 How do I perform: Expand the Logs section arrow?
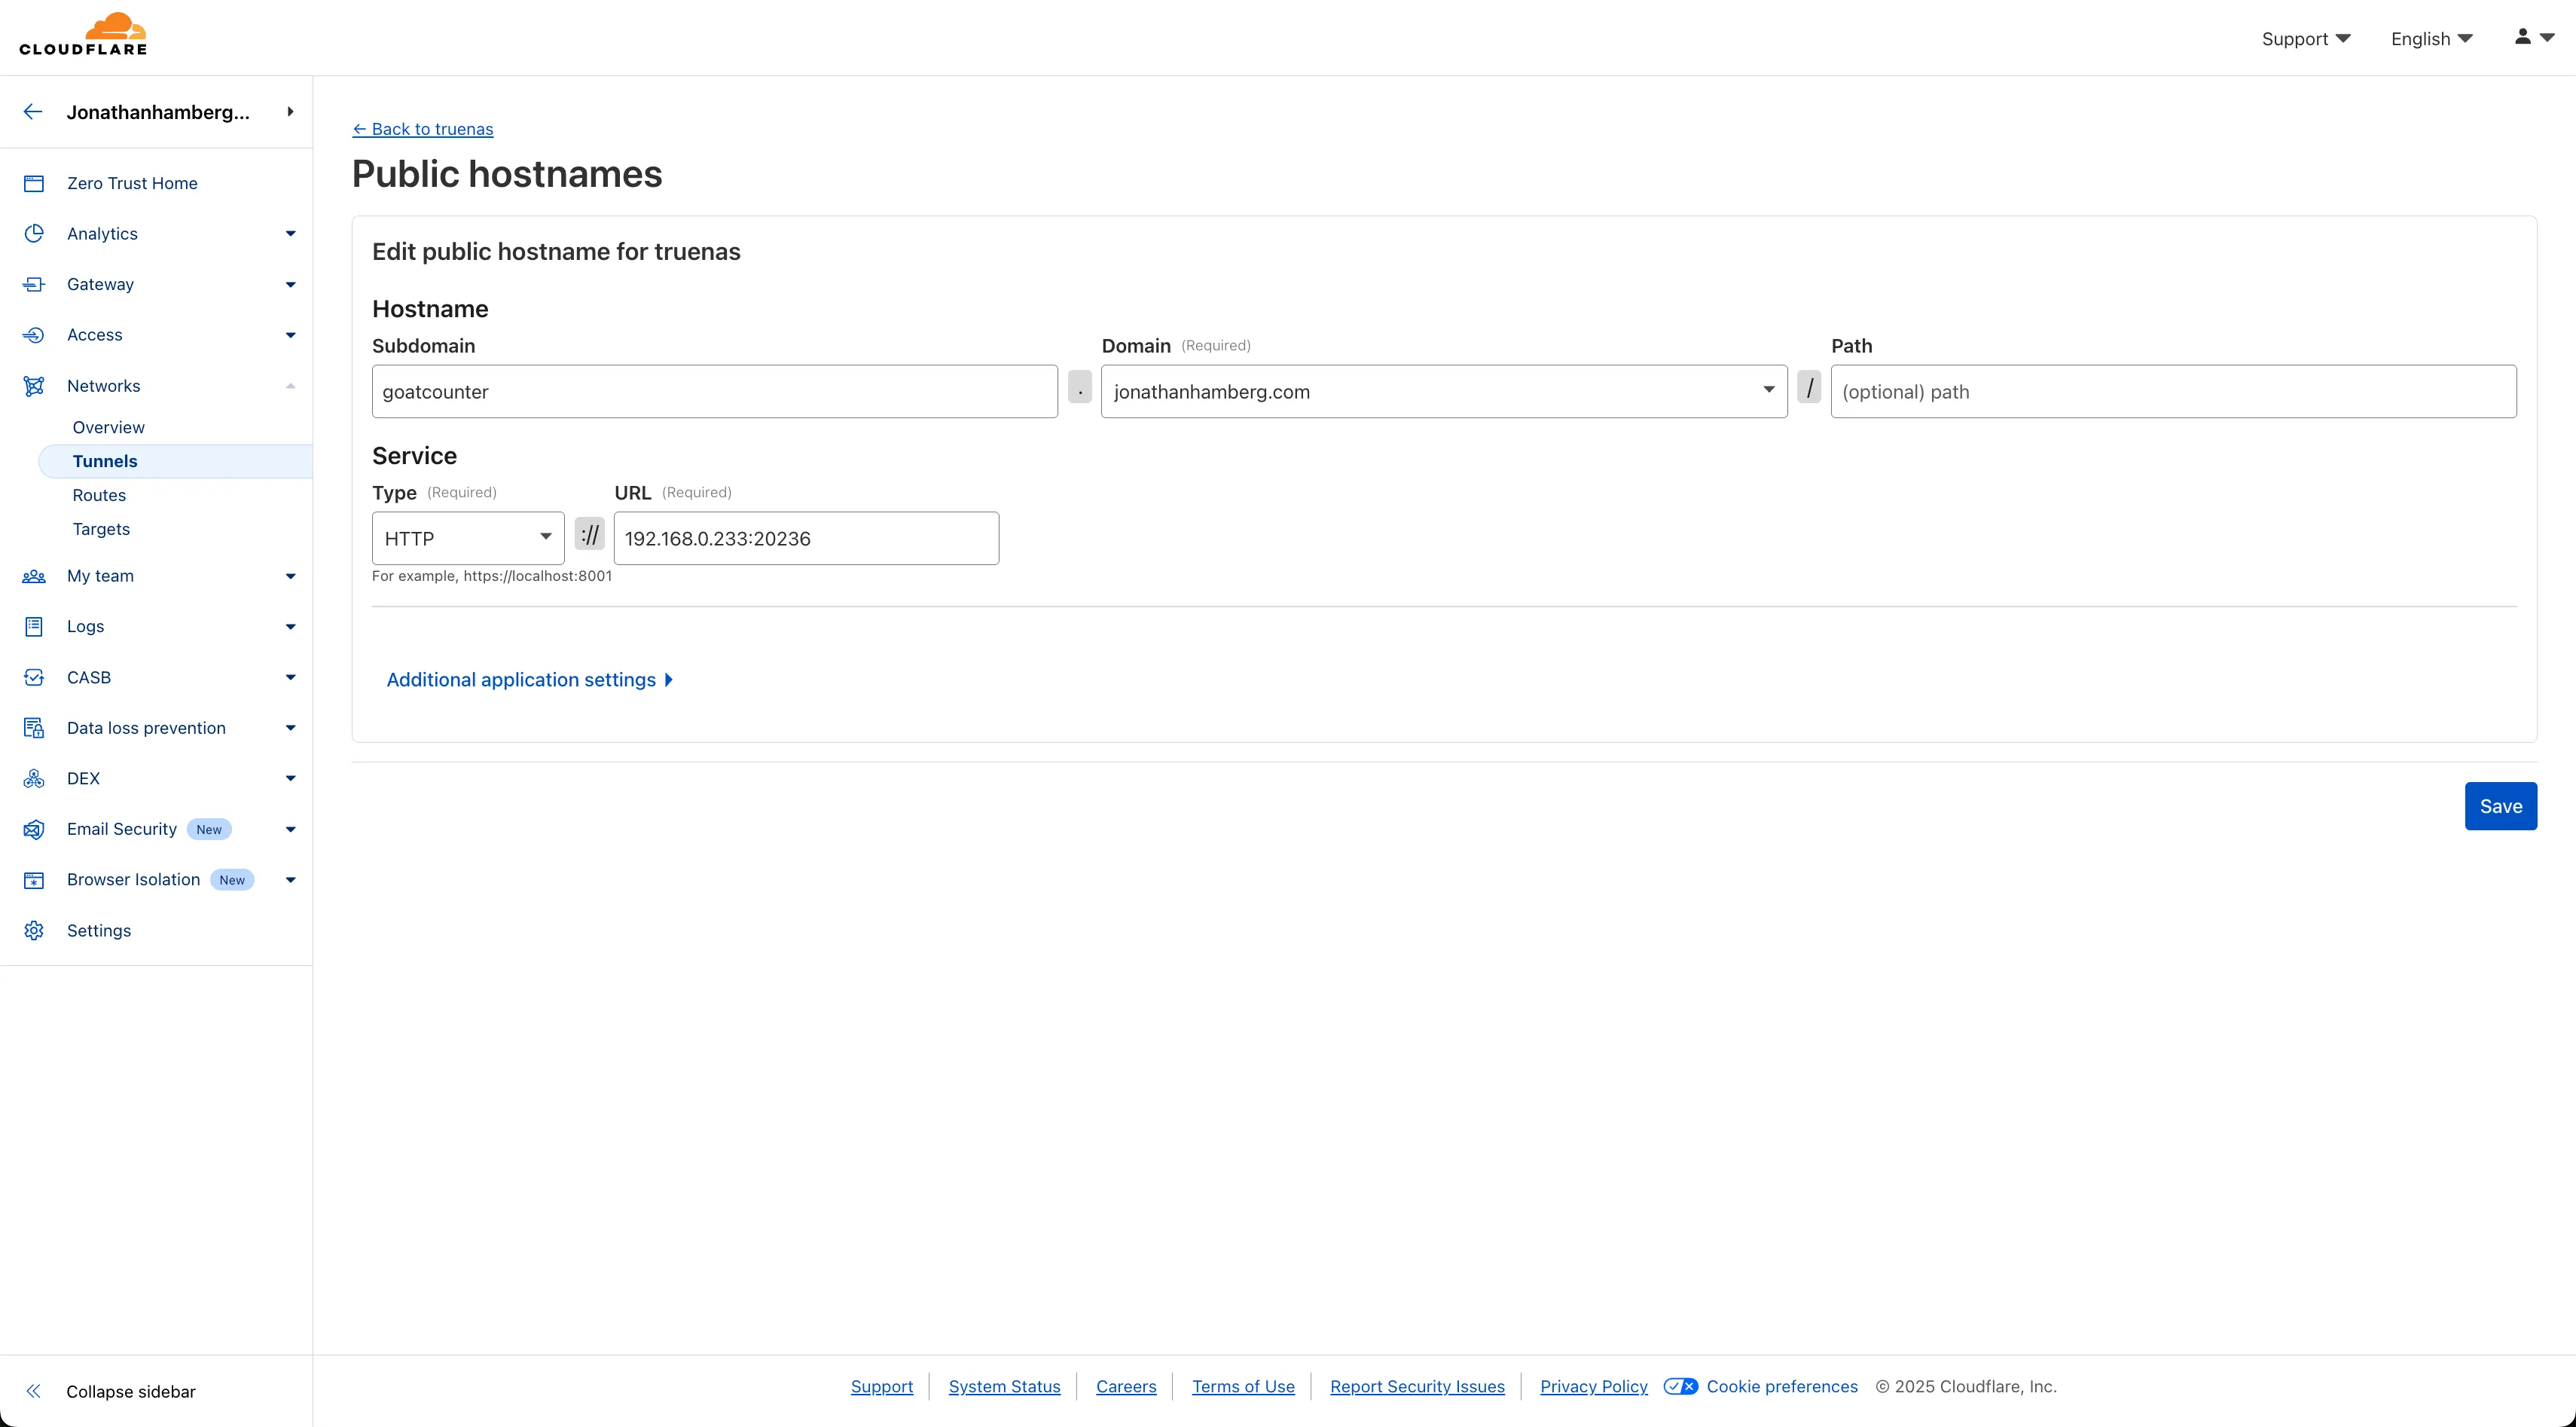click(x=291, y=627)
